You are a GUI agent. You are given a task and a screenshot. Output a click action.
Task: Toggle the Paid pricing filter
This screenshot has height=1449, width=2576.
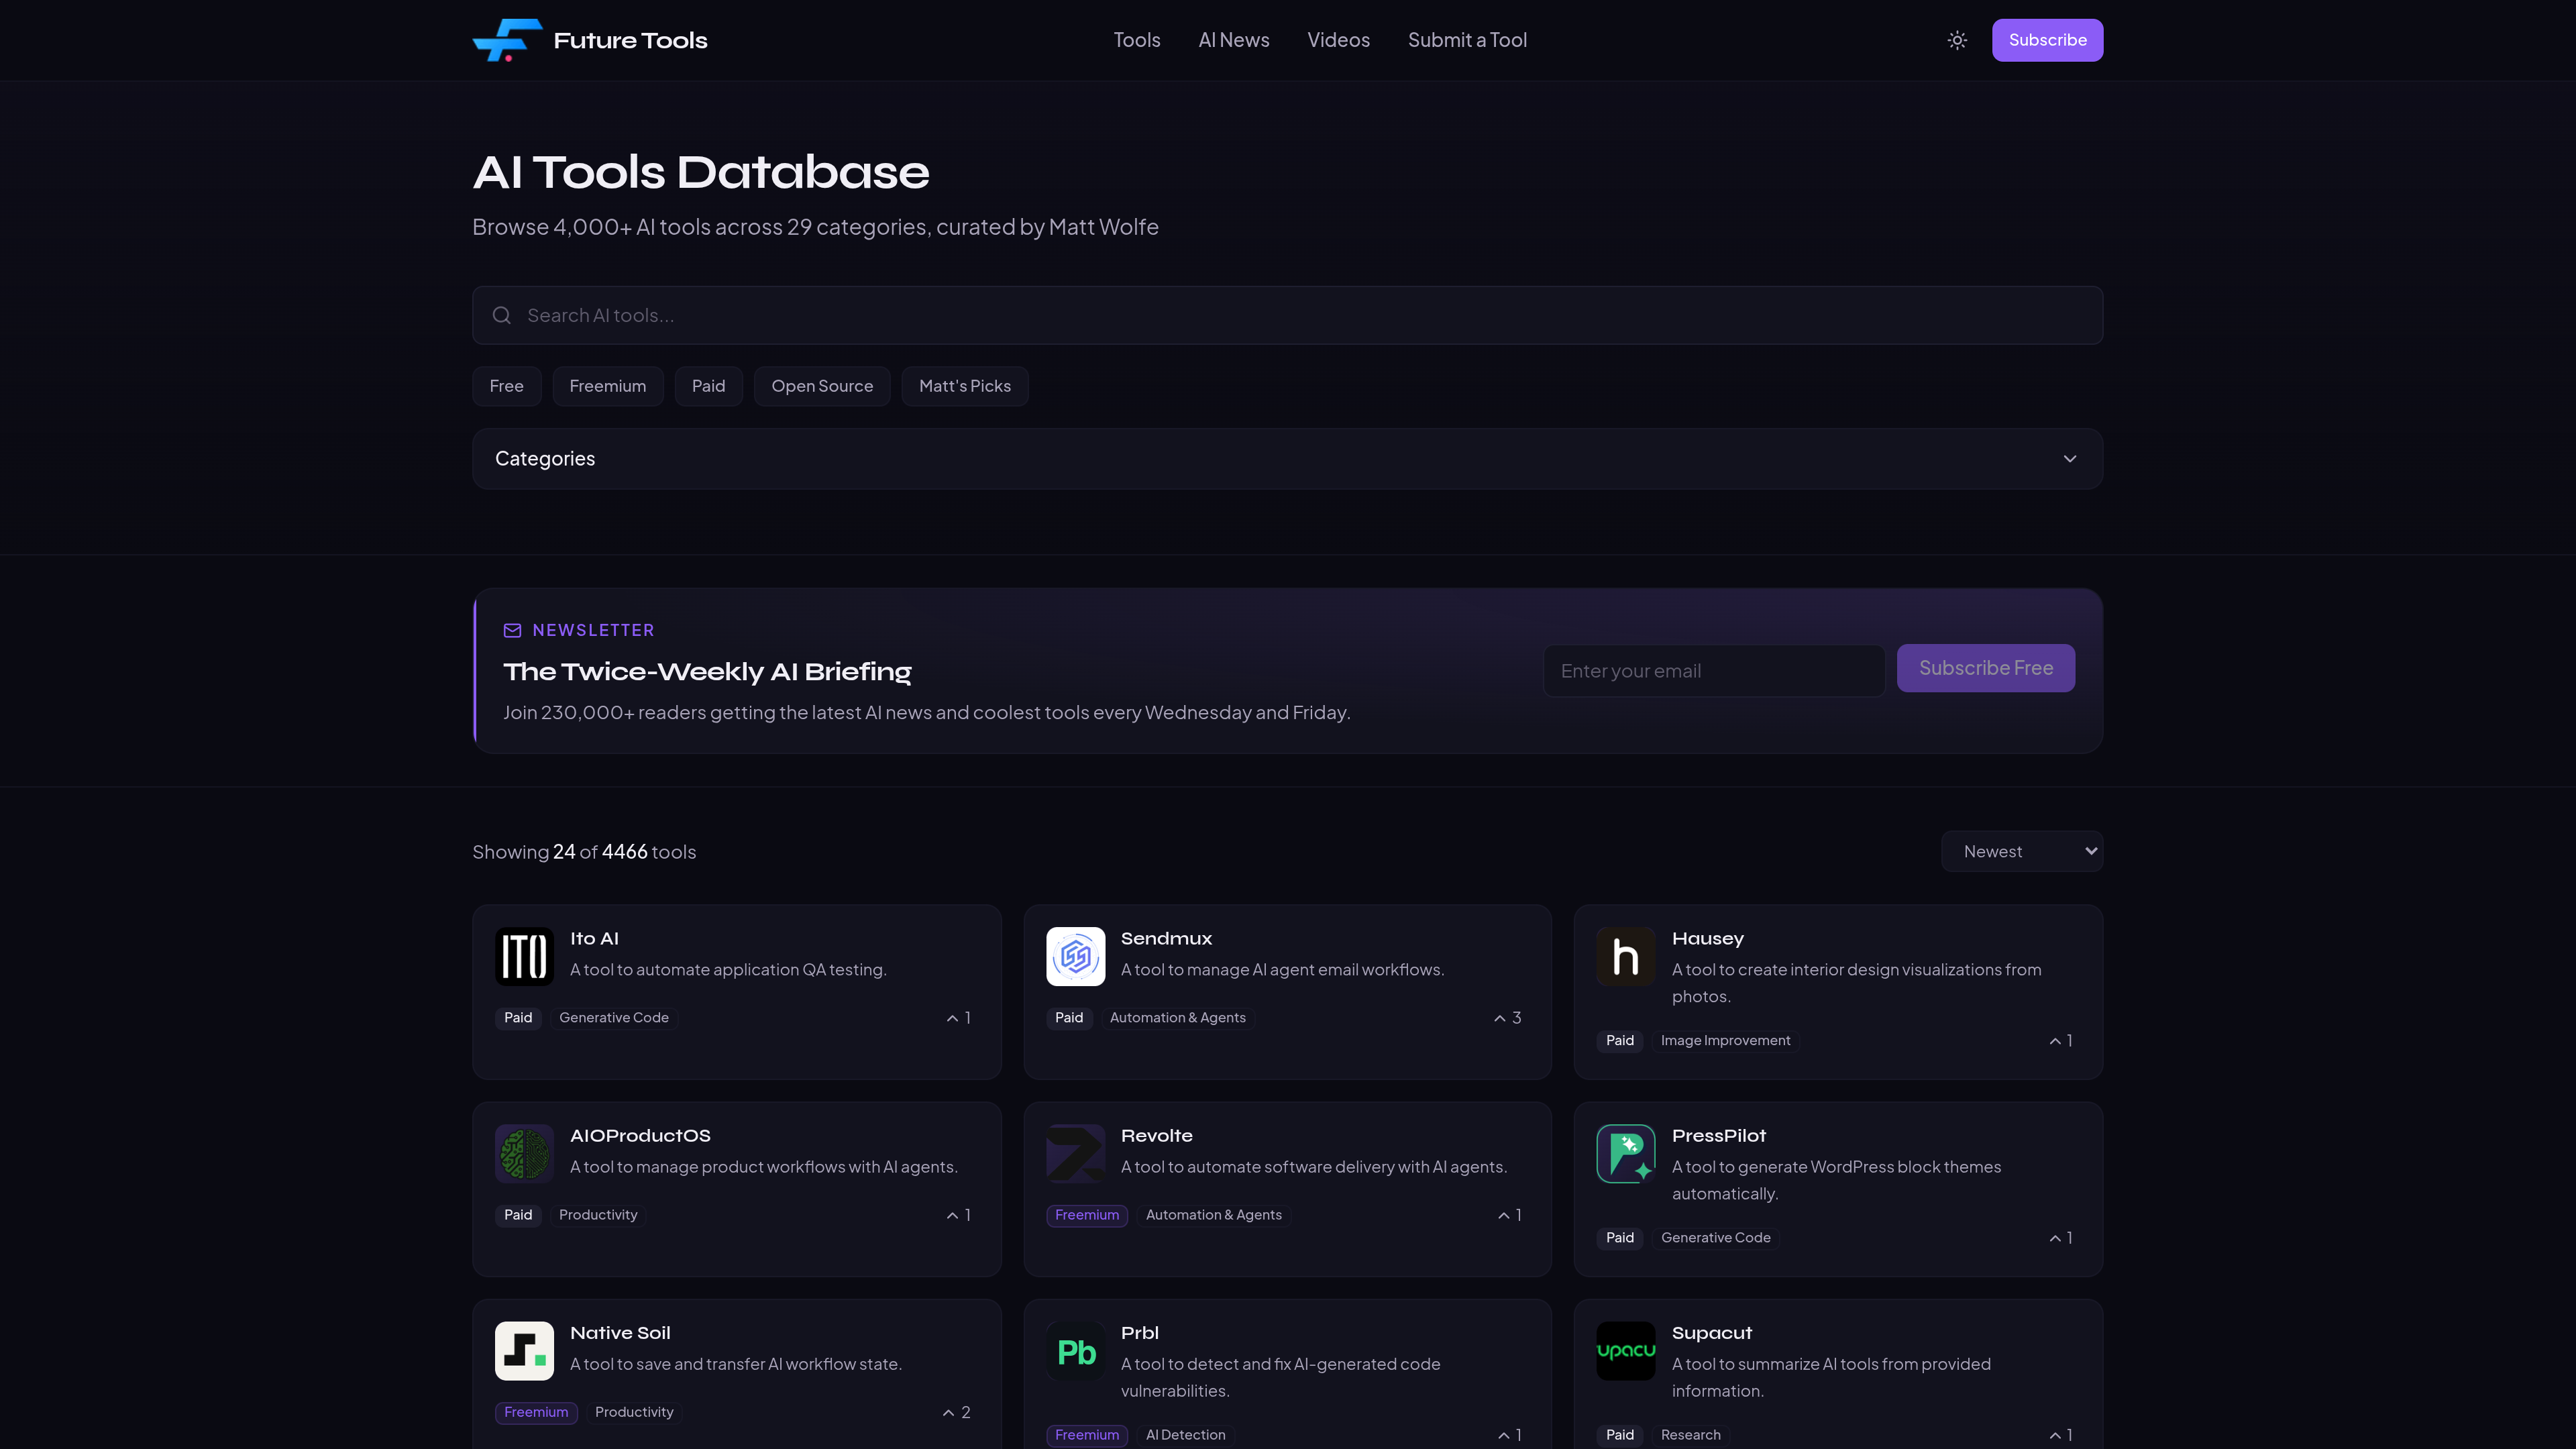[x=709, y=386]
